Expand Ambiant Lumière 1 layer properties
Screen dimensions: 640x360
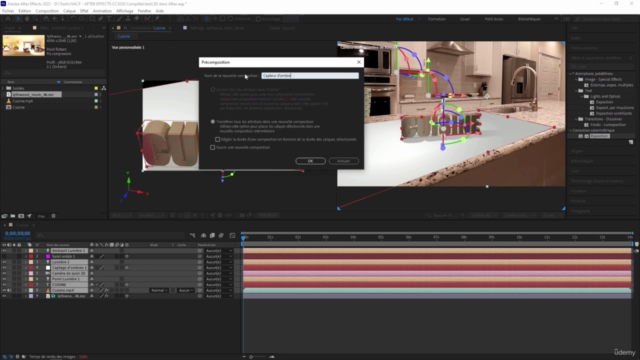[25, 251]
